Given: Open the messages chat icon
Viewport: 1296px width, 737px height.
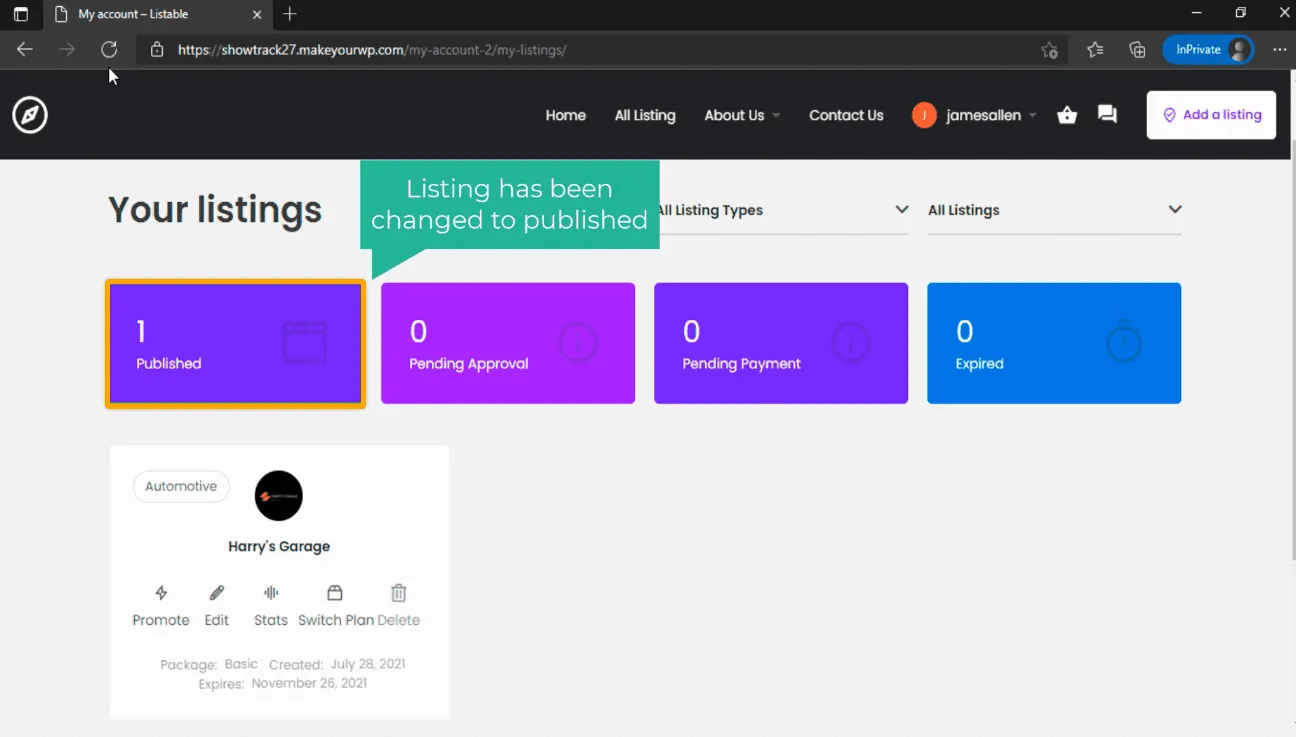Looking at the screenshot, I should tap(1107, 115).
